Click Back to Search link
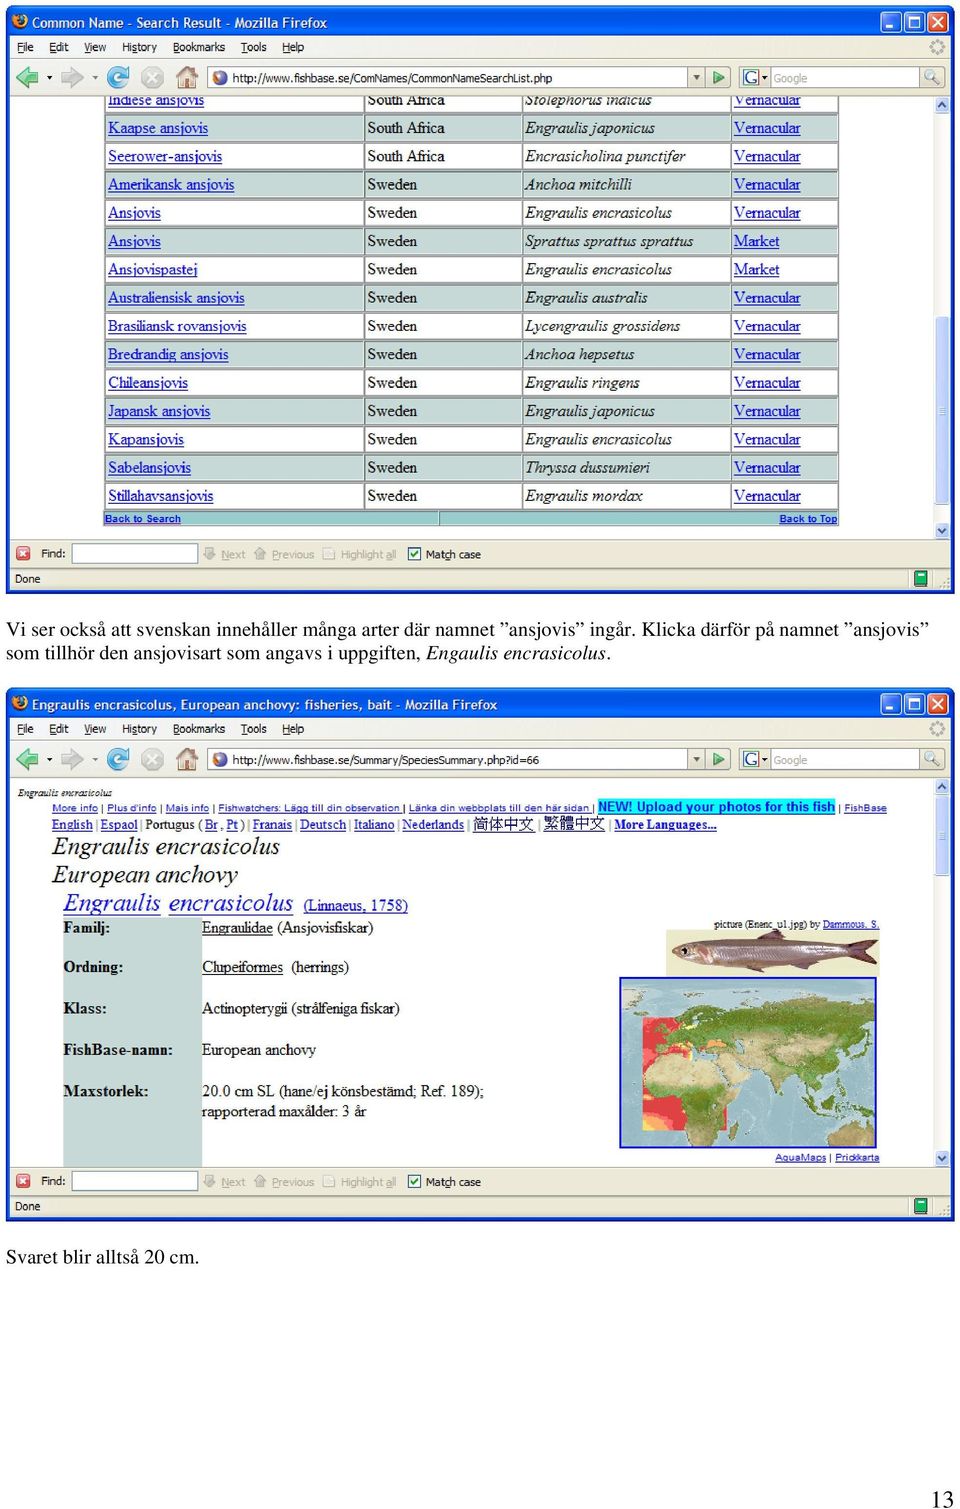 coord(143,519)
